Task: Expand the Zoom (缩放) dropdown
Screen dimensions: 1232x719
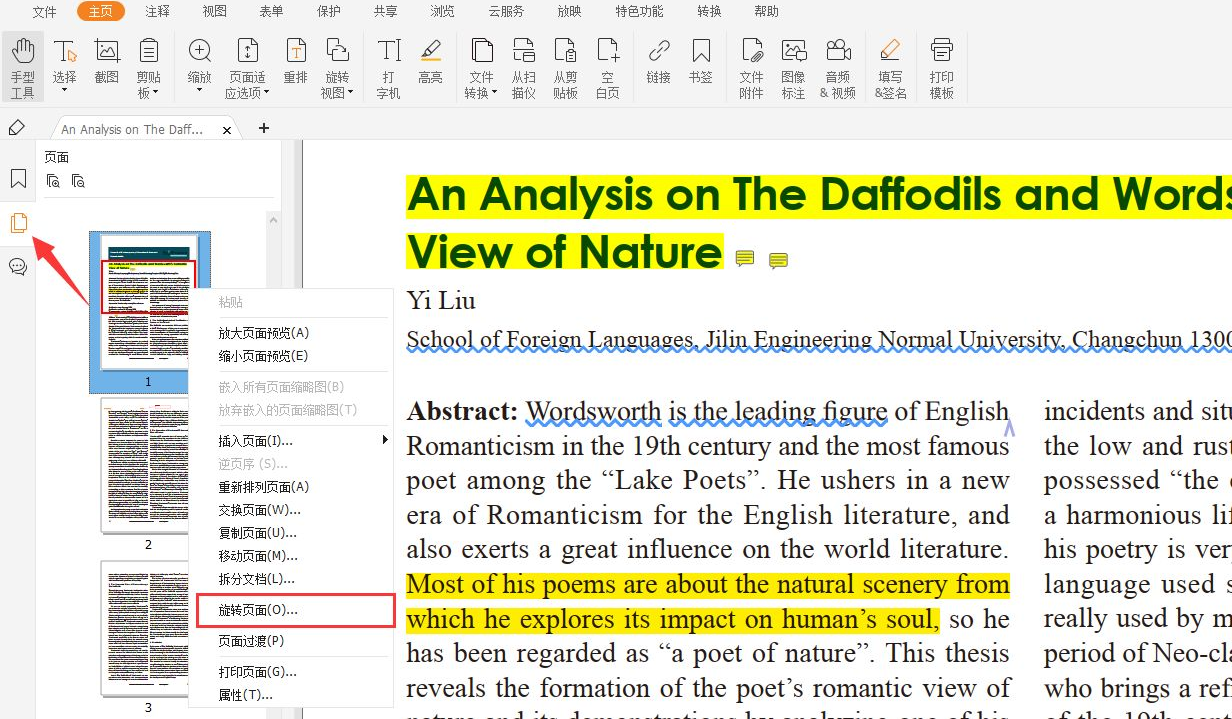Action: [199, 91]
